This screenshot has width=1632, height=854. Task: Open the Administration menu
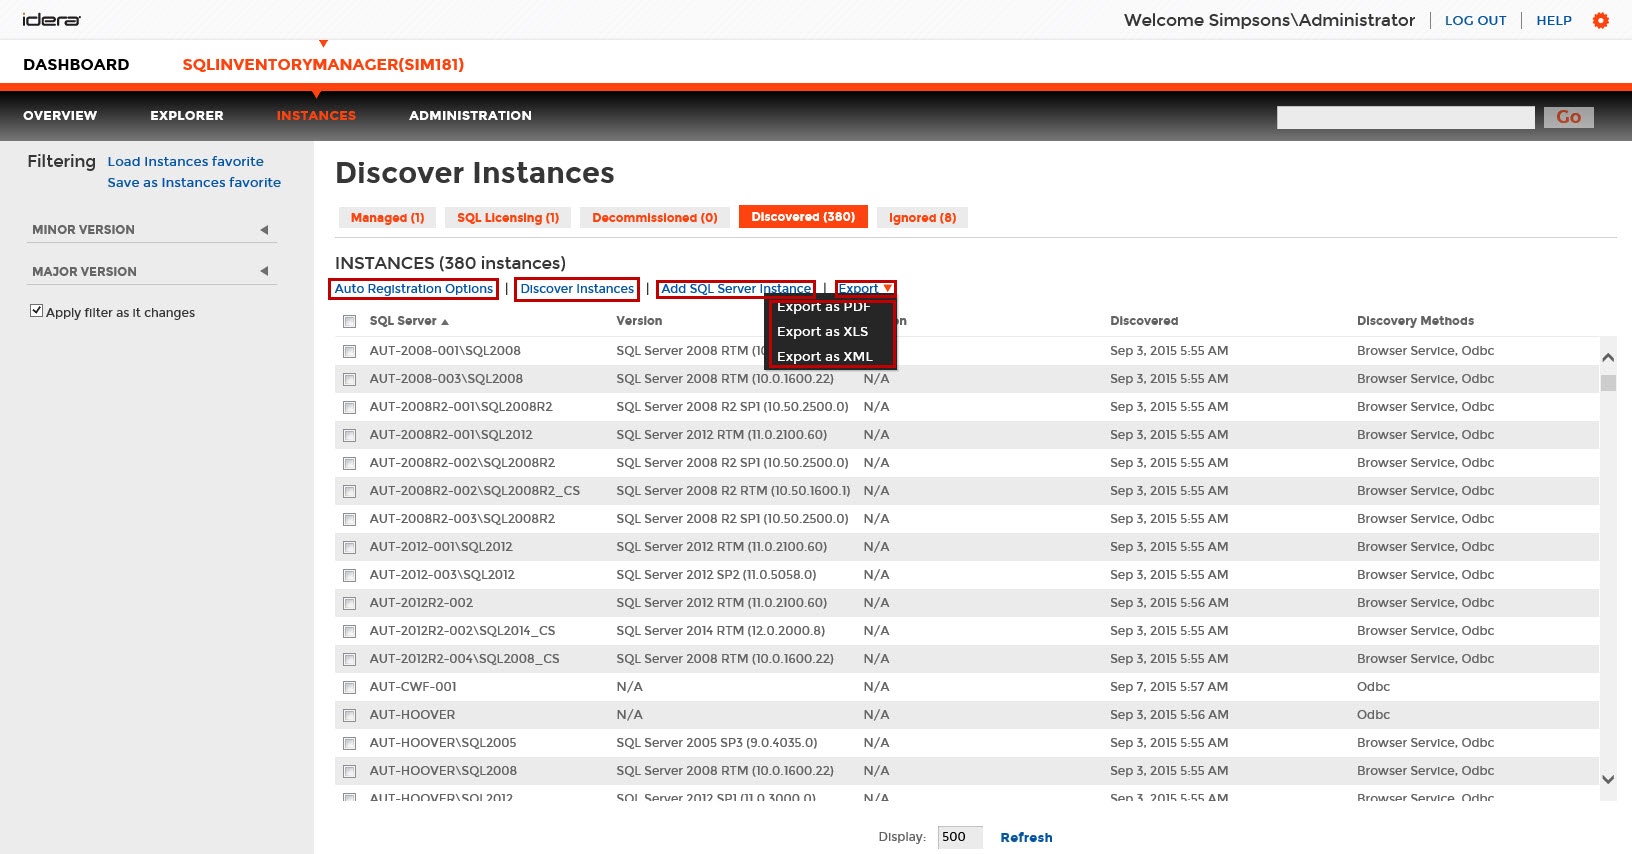470,116
